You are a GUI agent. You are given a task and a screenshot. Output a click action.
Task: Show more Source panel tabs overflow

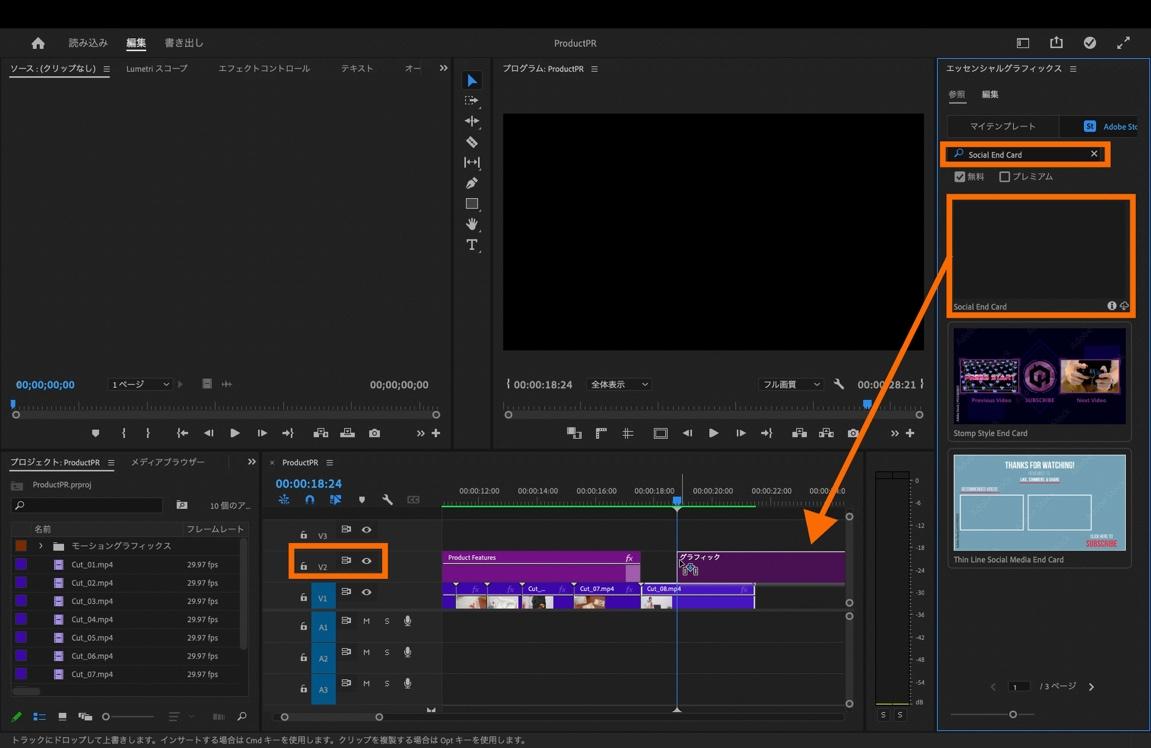pyautogui.click(x=443, y=68)
